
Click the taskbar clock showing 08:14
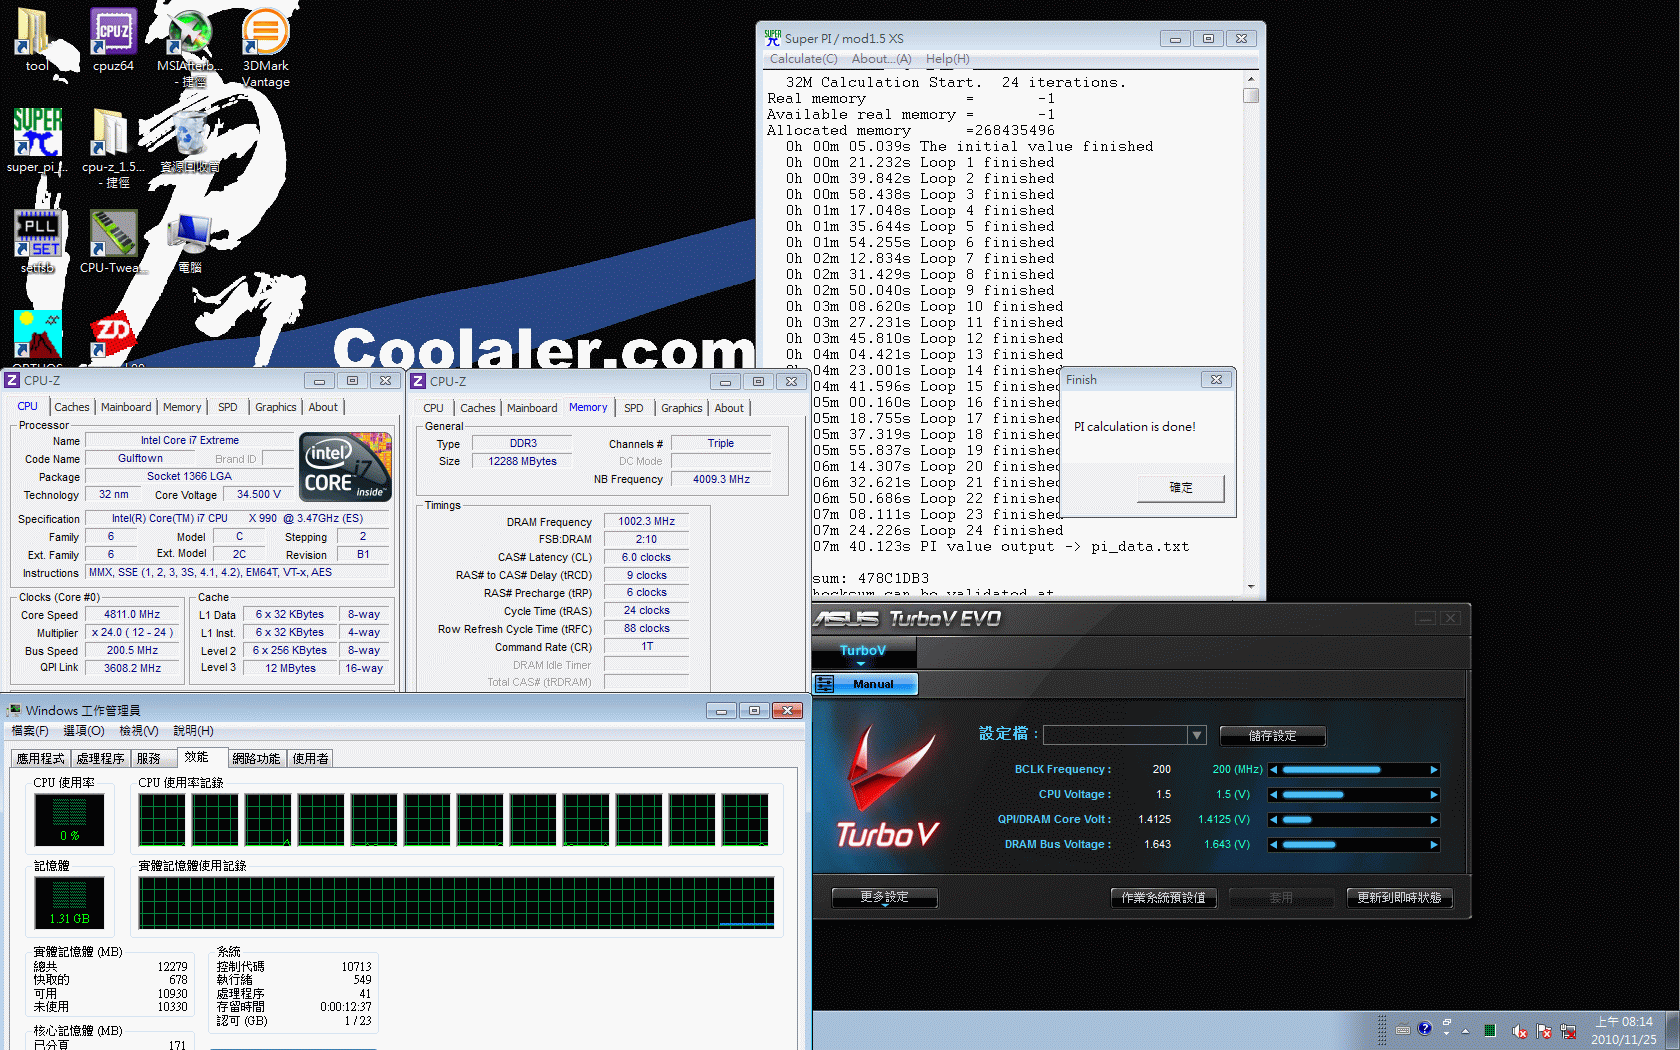1623,1031
